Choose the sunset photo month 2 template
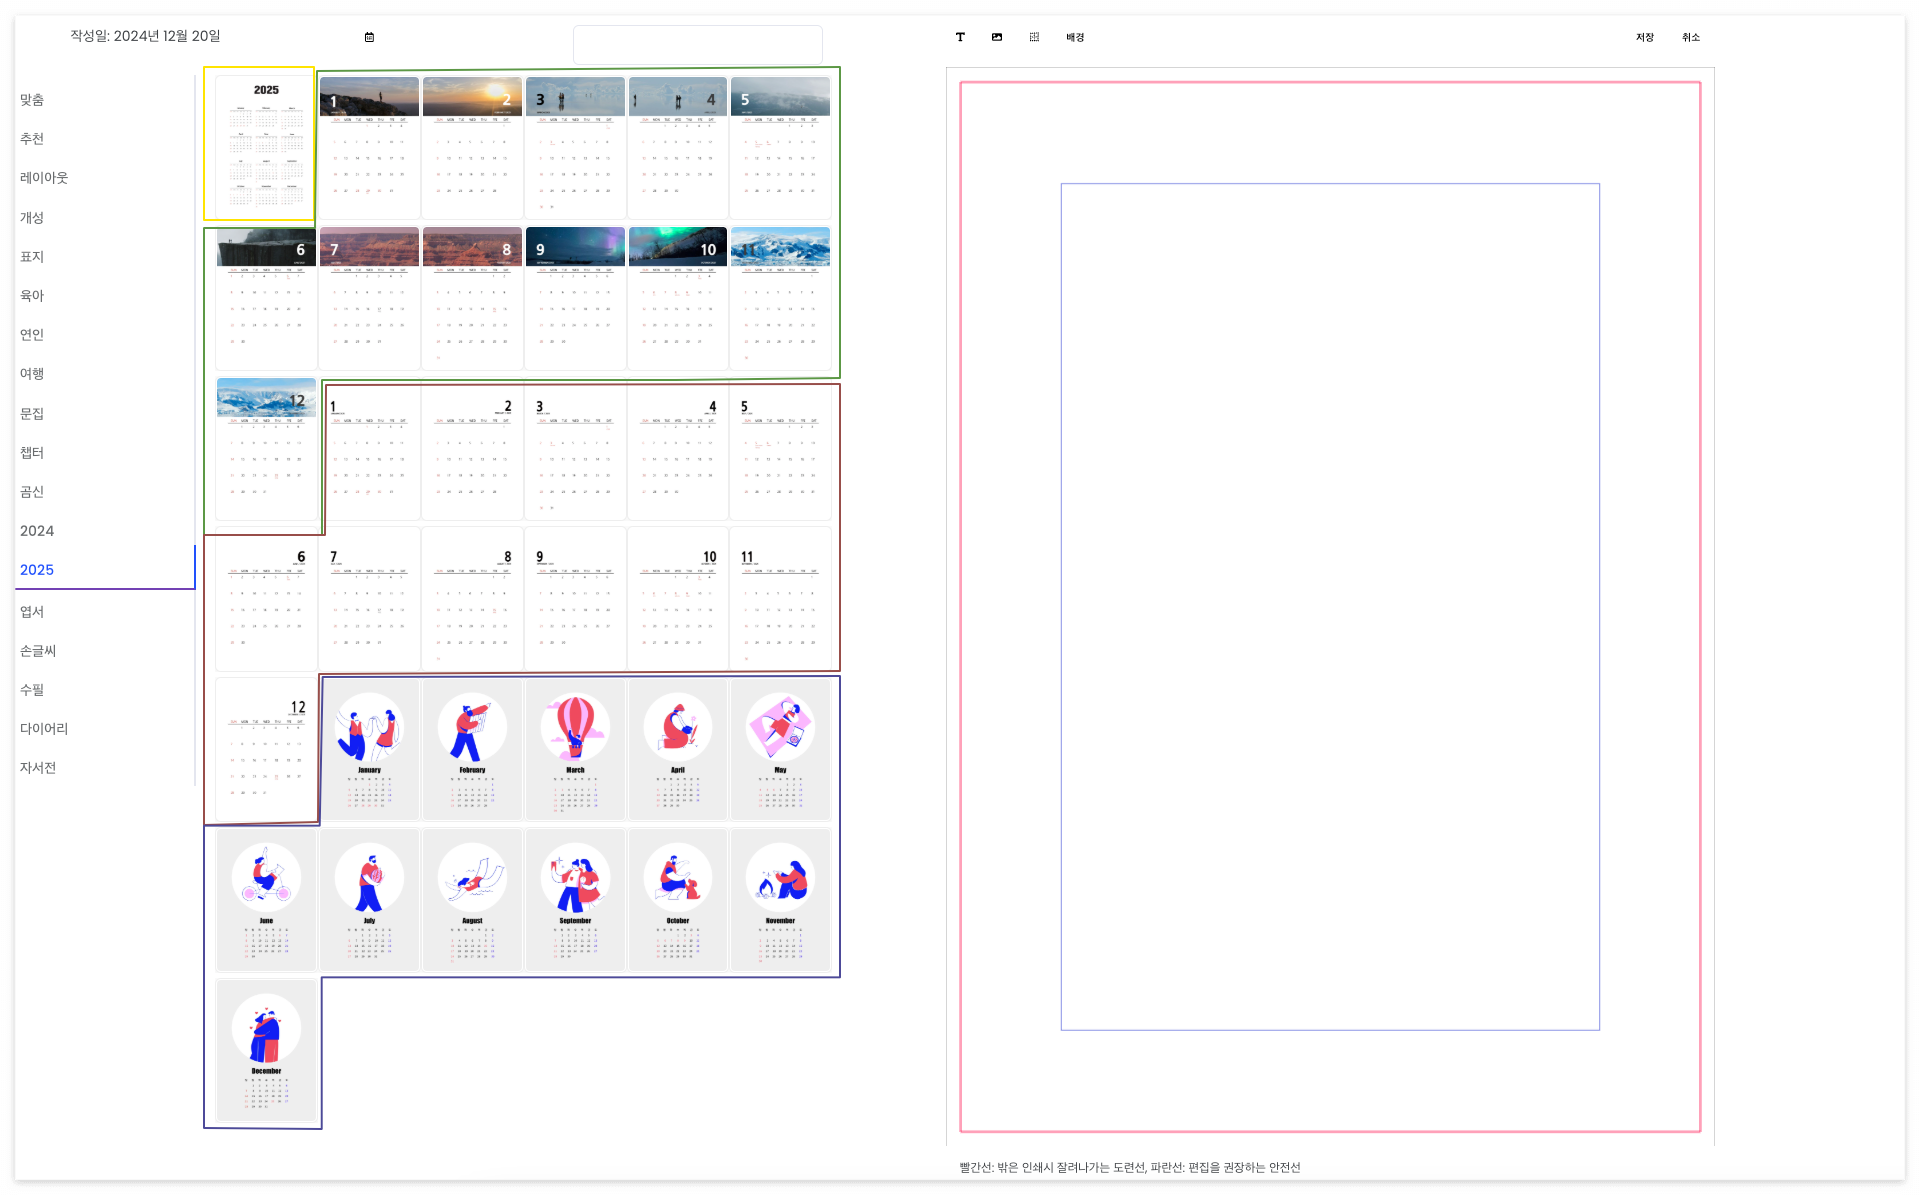 coord(472,146)
